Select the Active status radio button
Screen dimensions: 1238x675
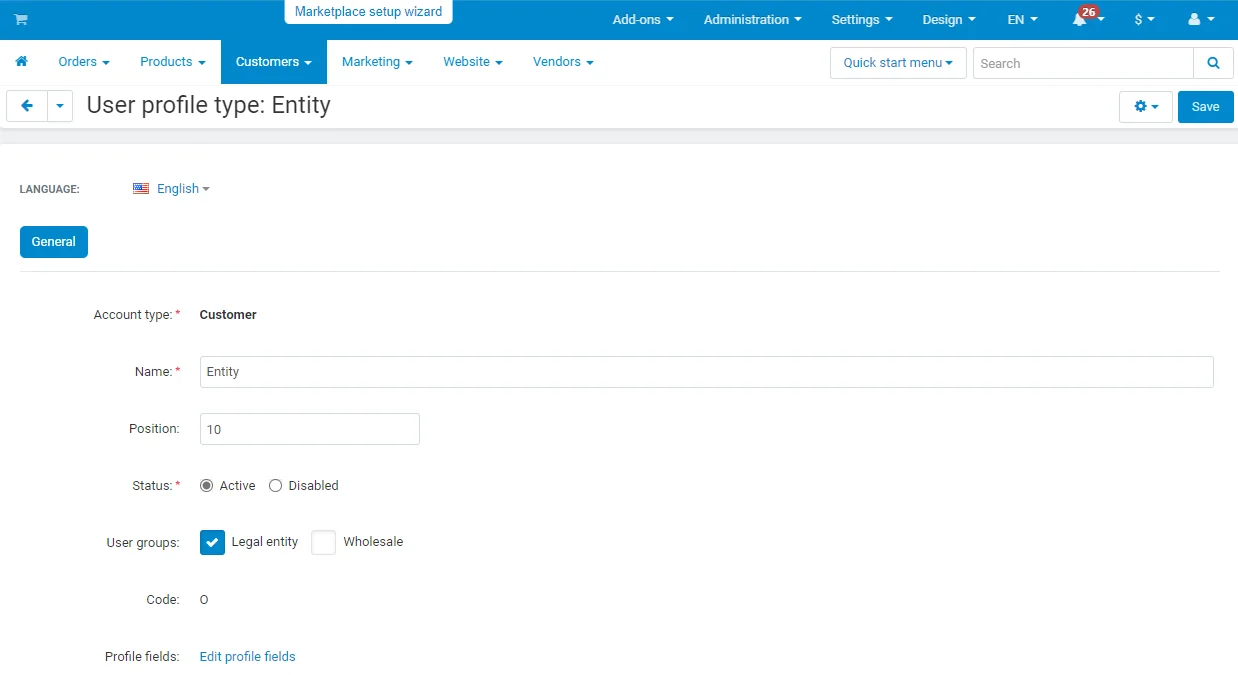click(207, 486)
